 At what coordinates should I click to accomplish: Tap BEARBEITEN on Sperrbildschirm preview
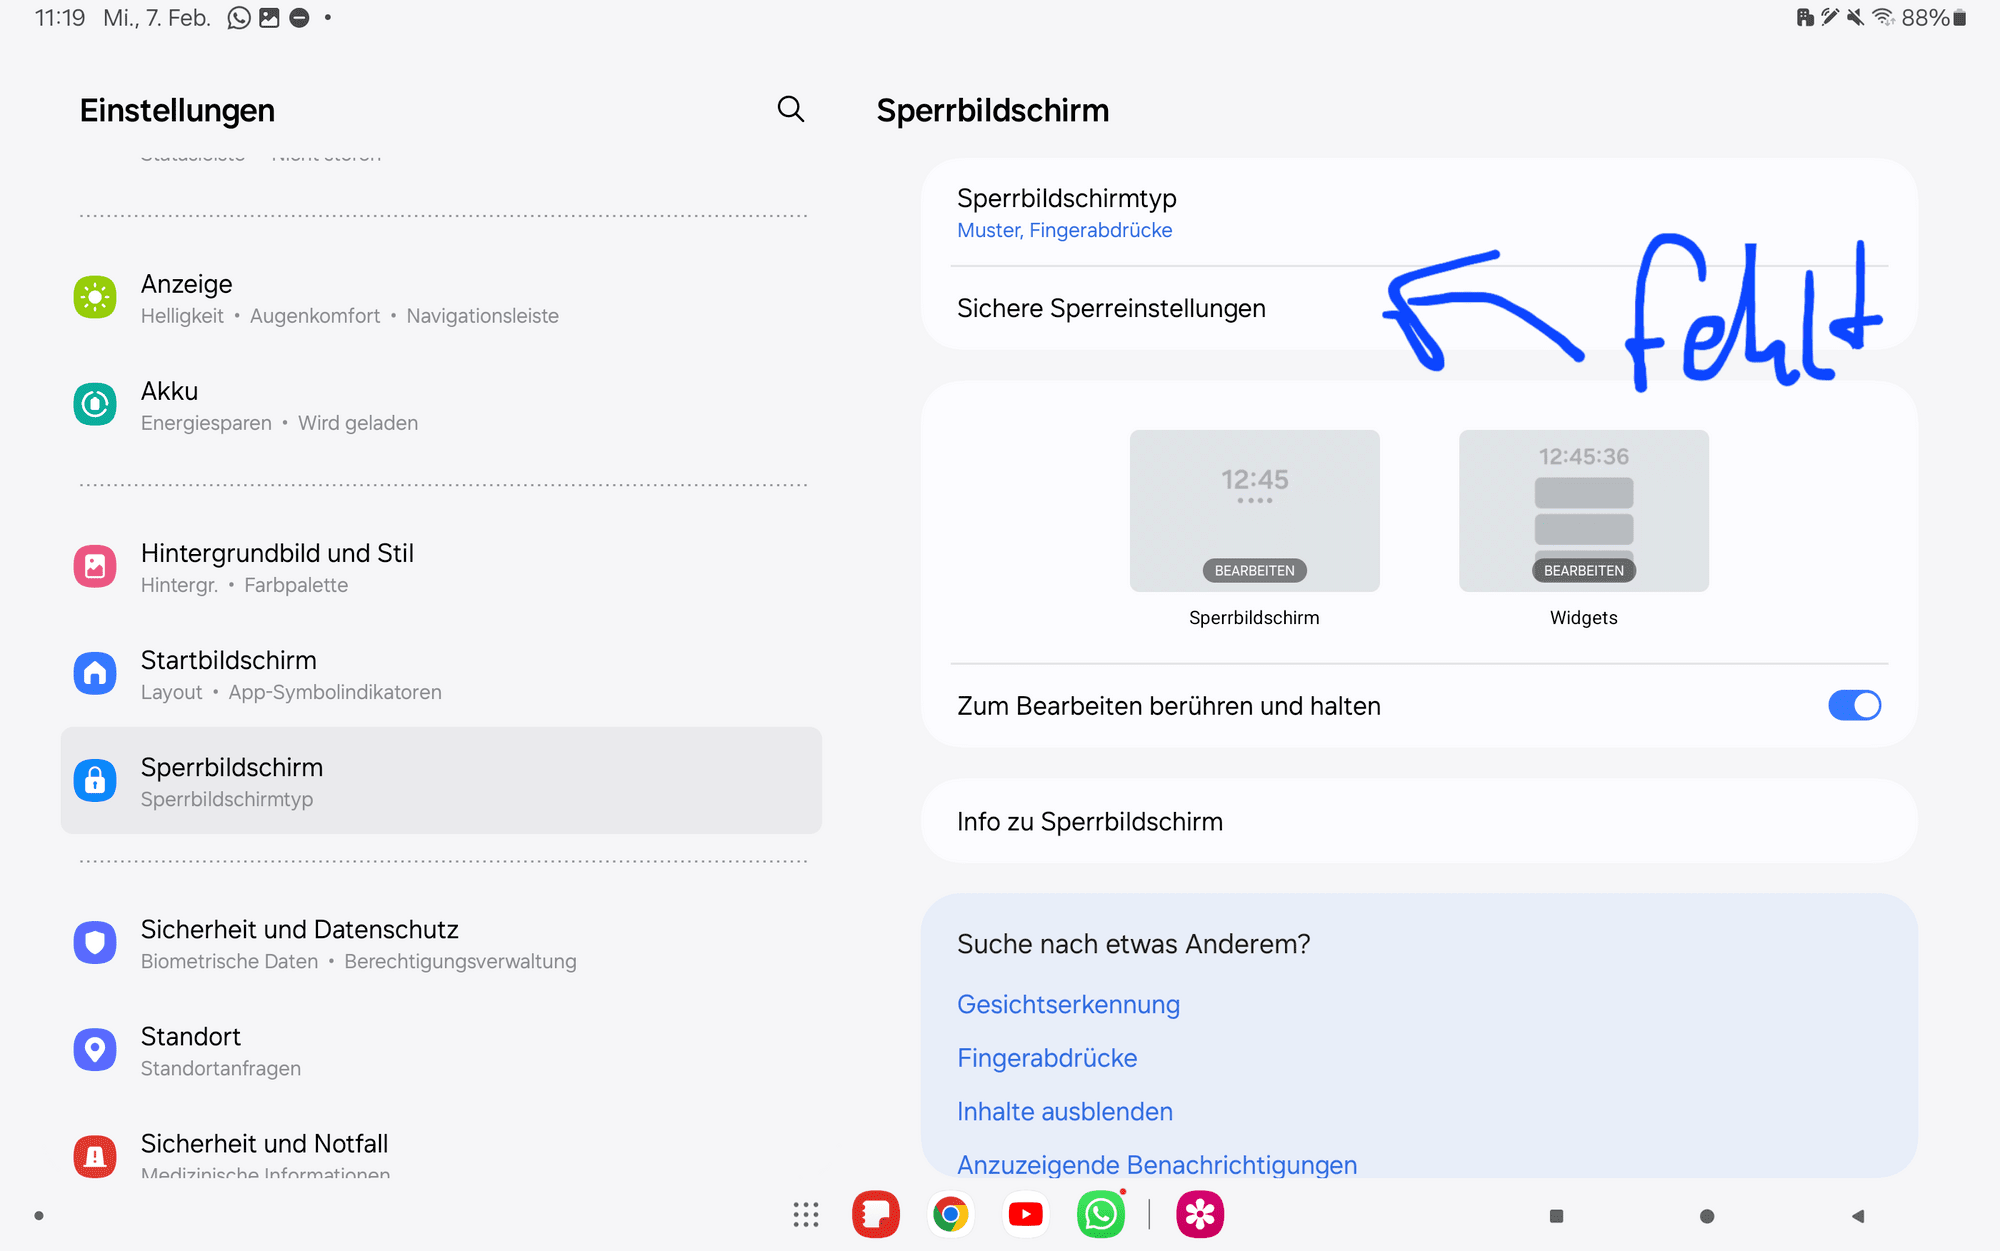pos(1254,571)
